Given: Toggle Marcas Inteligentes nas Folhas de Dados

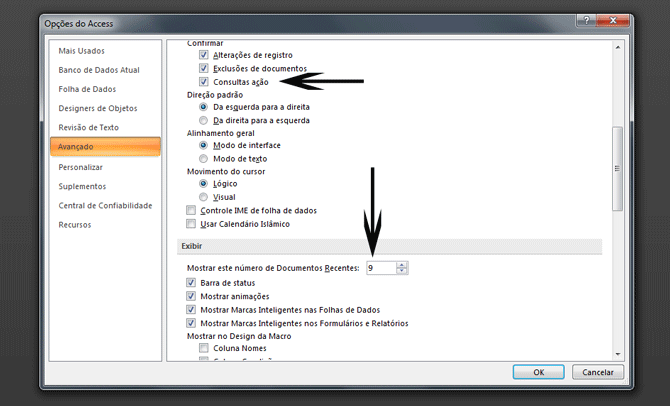Looking at the screenshot, I should (191, 310).
